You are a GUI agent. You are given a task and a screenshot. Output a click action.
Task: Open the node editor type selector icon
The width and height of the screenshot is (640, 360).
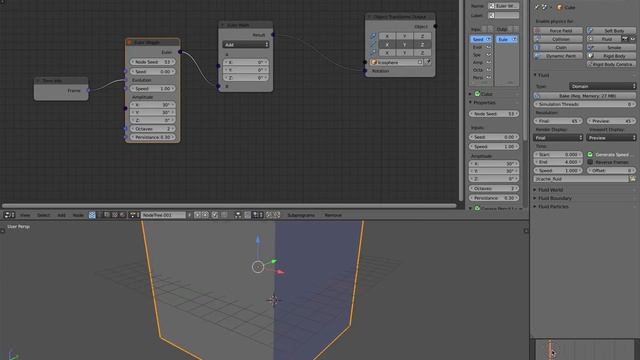click(9, 215)
